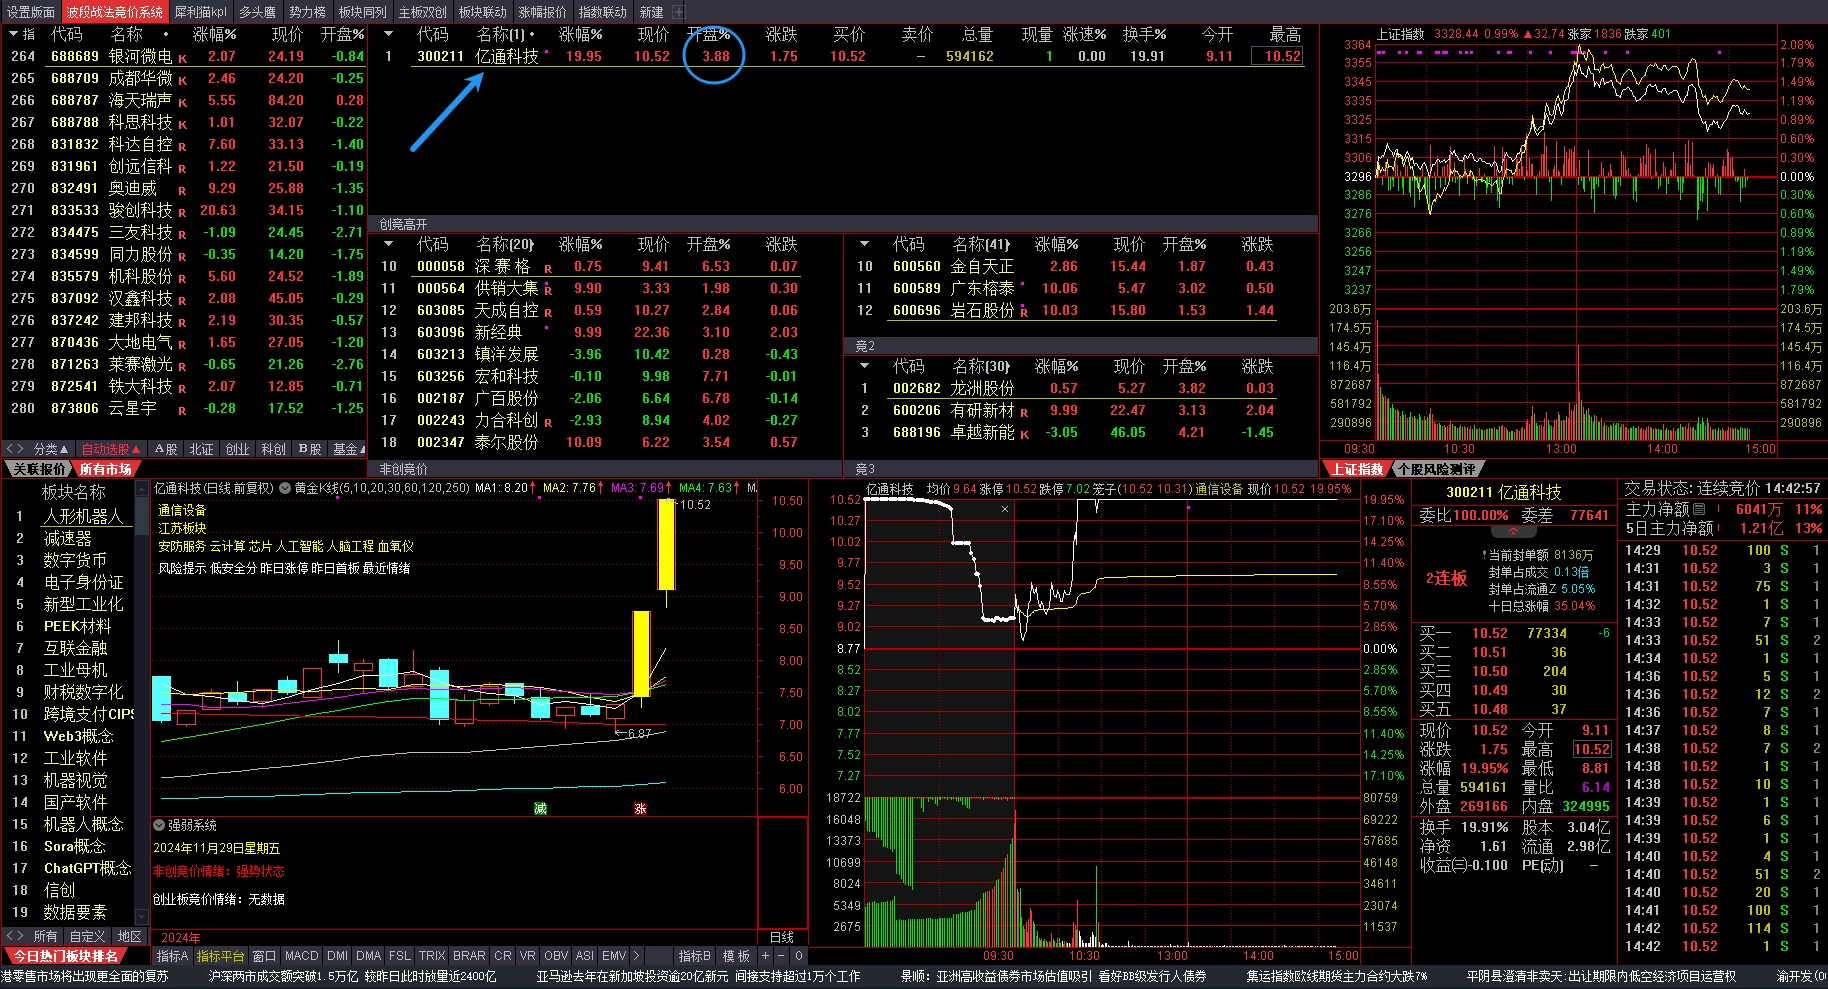Screen dimensions: 1828x989
Task: Close the intraday chart overlay with the X icon
Action: [x=1005, y=509]
